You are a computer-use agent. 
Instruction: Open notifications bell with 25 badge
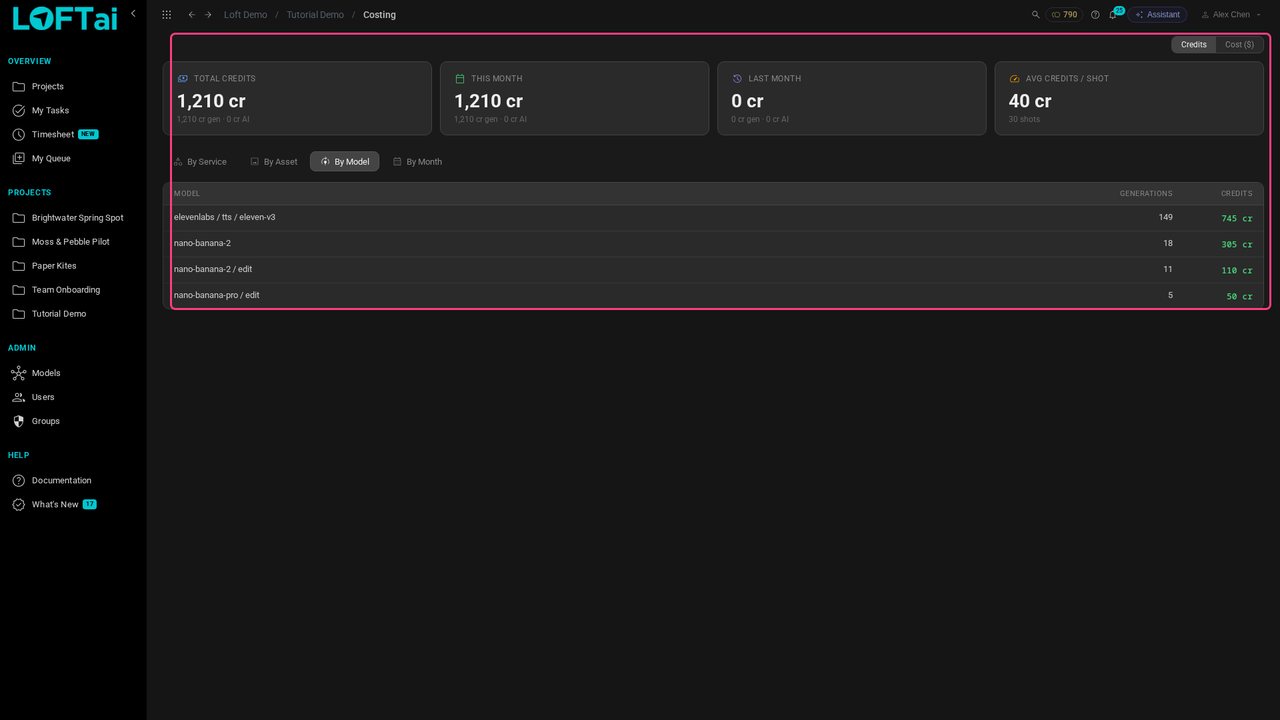coord(1113,15)
